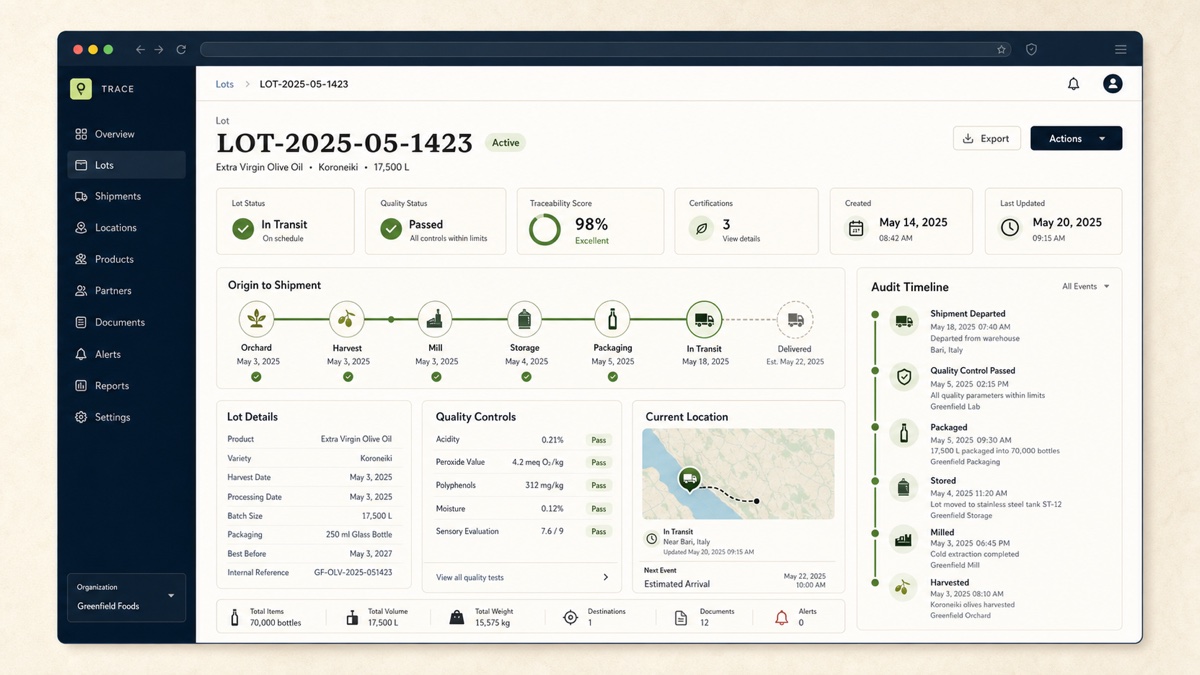1200x675 pixels.
Task: Click the Export button
Action: pyautogui.click(x=987, y=138)
